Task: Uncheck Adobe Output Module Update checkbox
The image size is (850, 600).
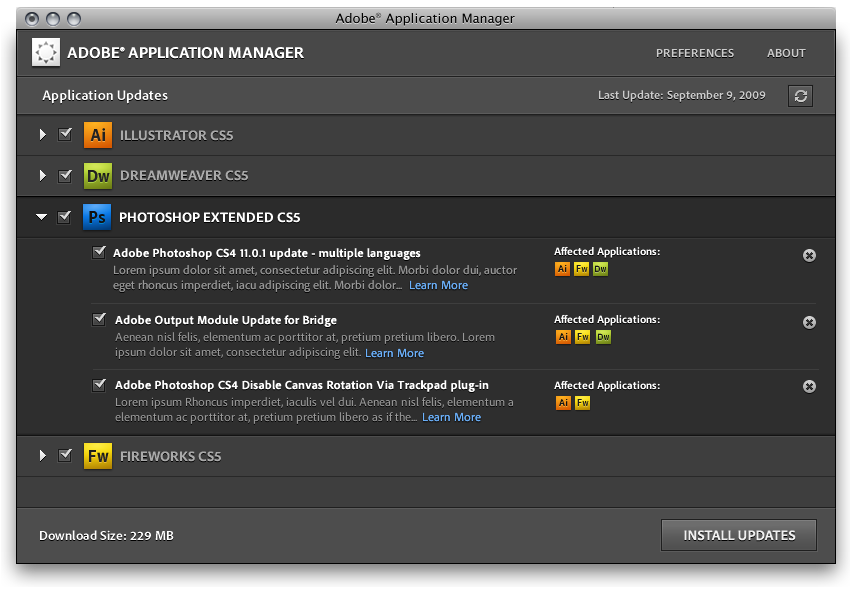Action: 99,319
